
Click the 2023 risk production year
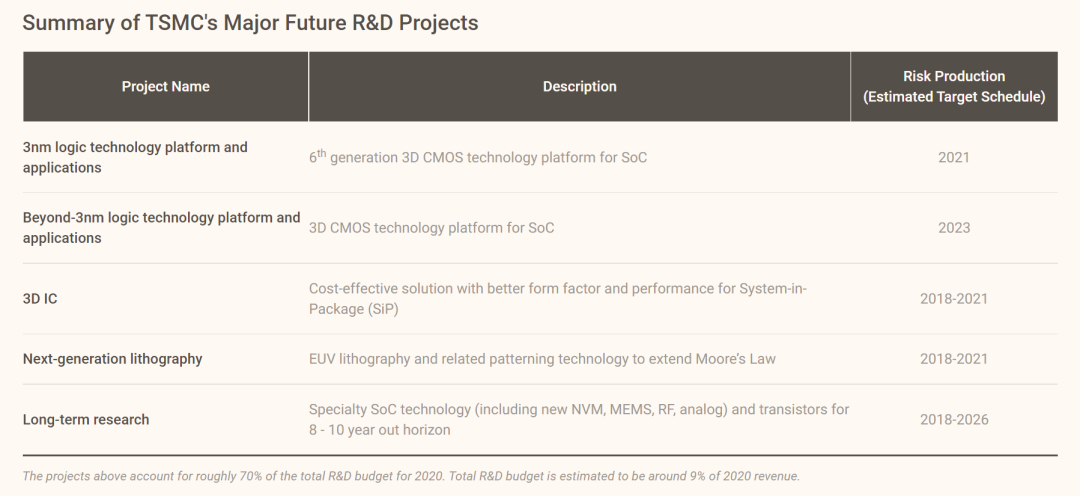tap(954, 227)
